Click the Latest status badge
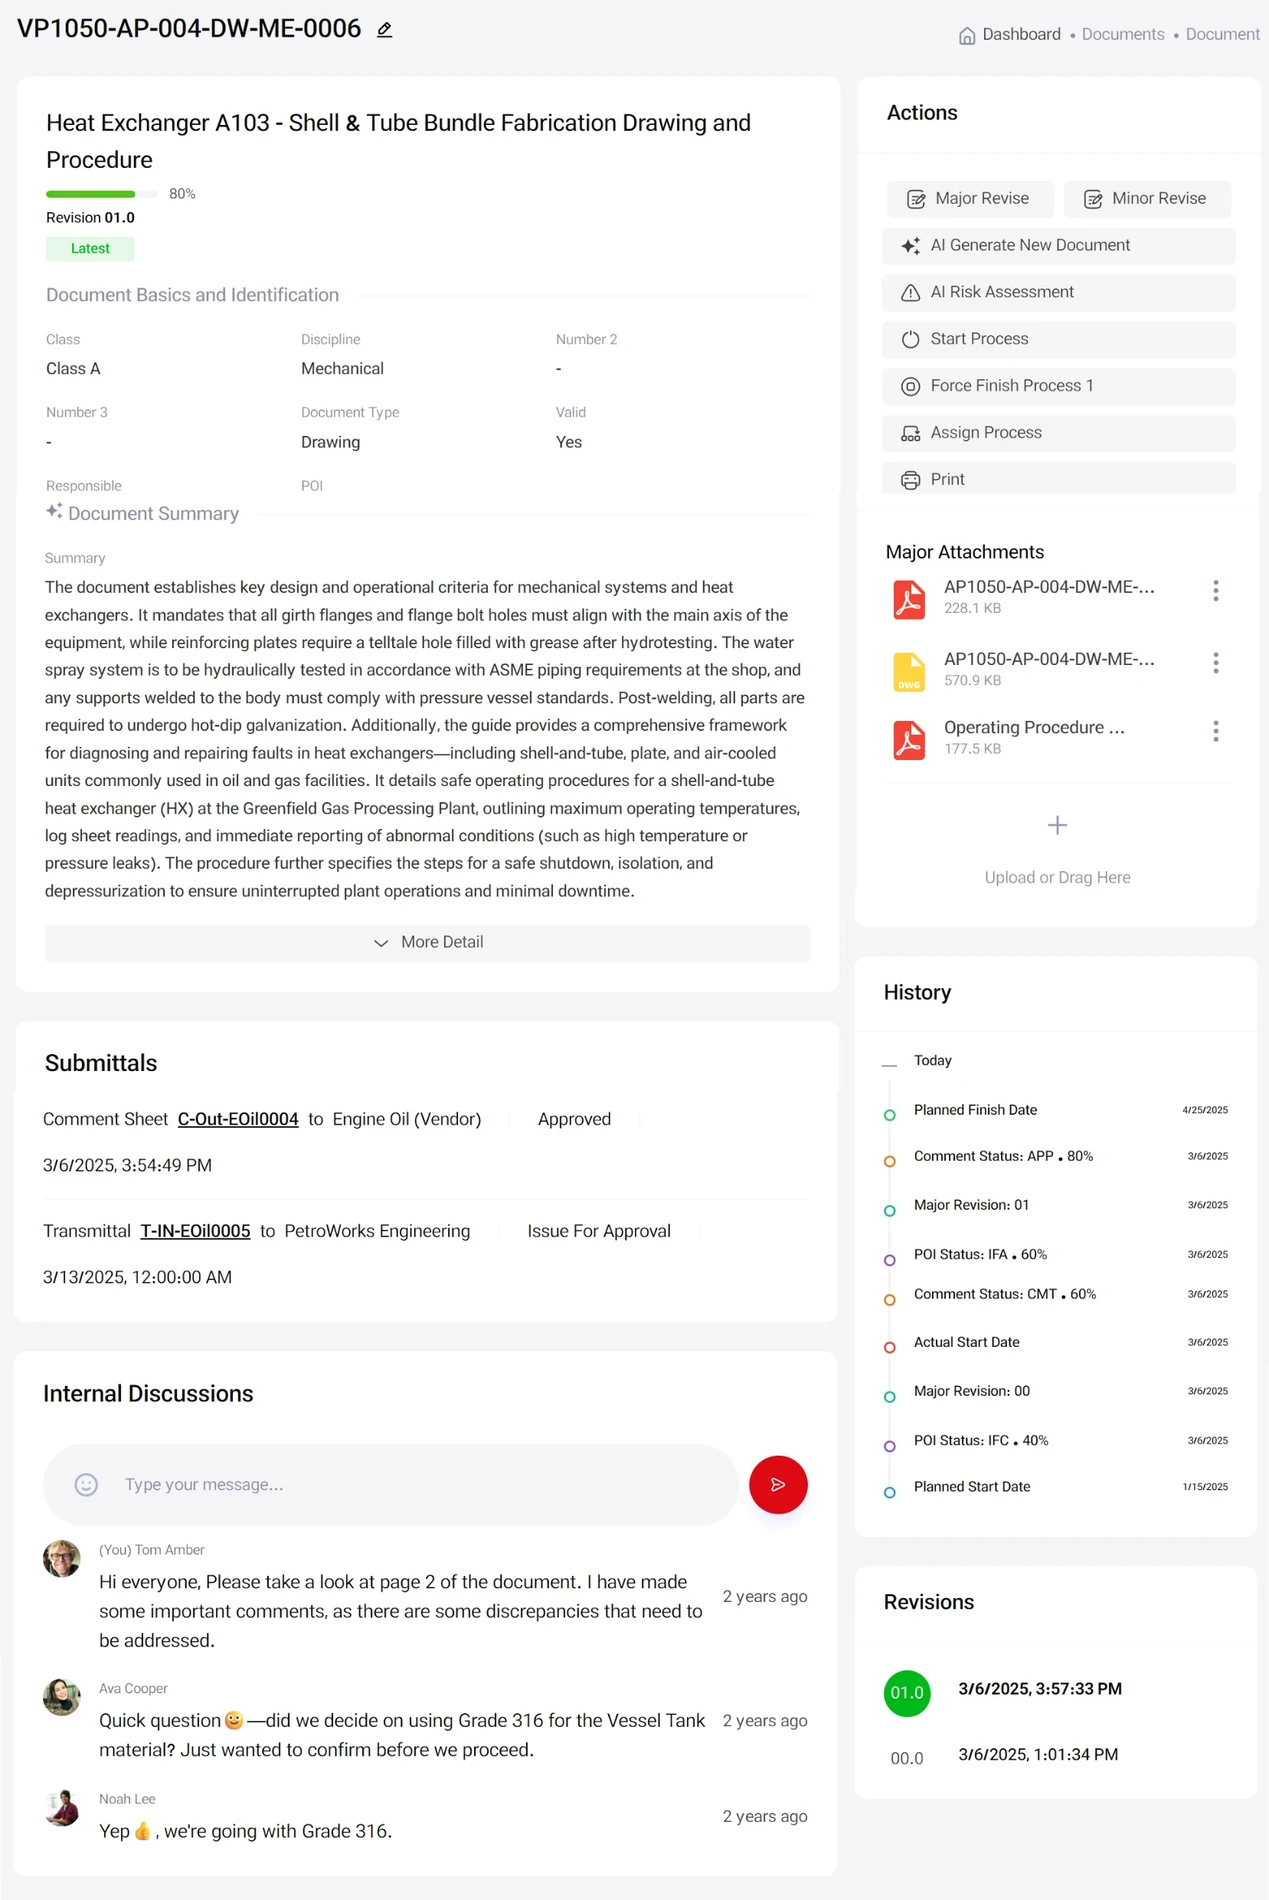 point(90,249)
